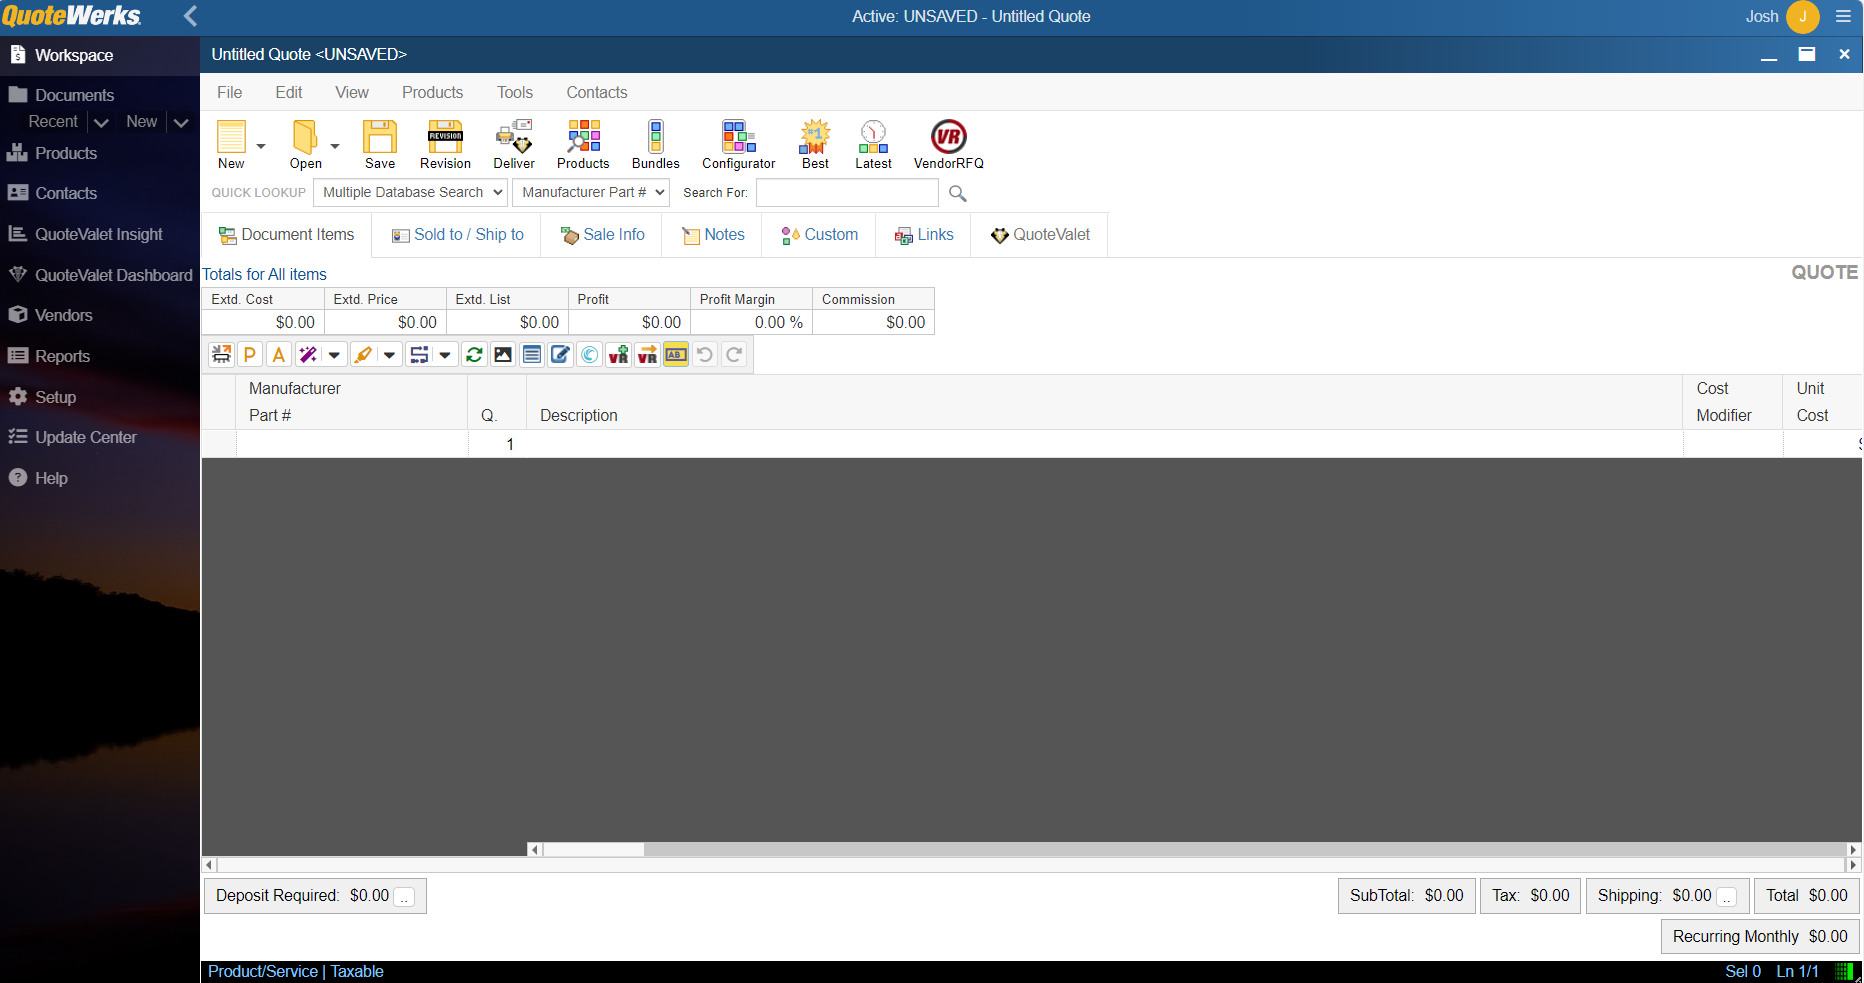This screenshot has width=1864, height=983.
Task: Click the New document toolbar icon
Action: pos(231,144)
